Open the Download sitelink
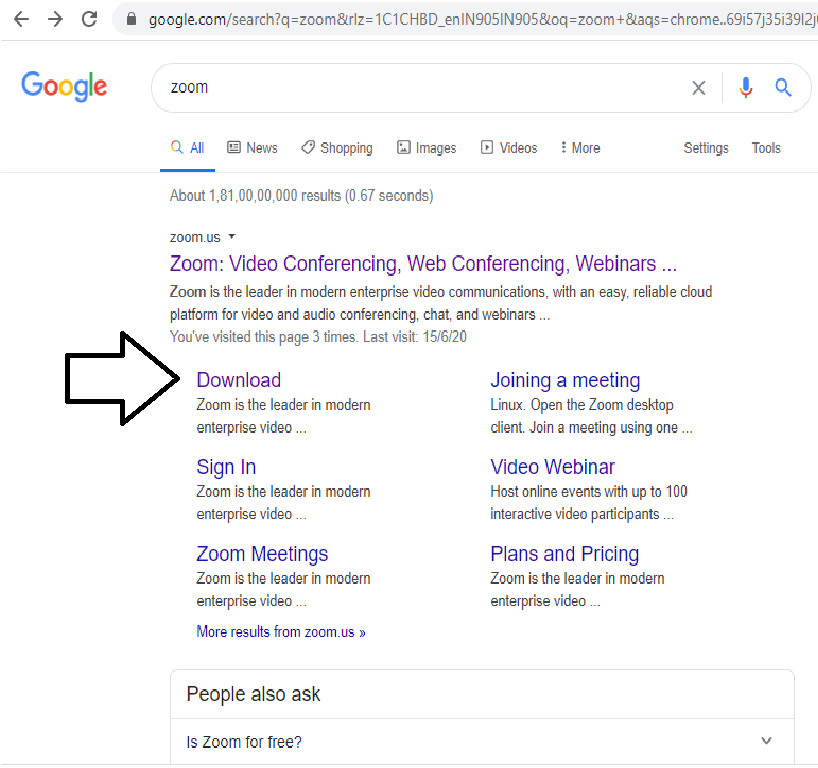Image resolution: width=818 pixels, height=768 pixels. [238, 380]
